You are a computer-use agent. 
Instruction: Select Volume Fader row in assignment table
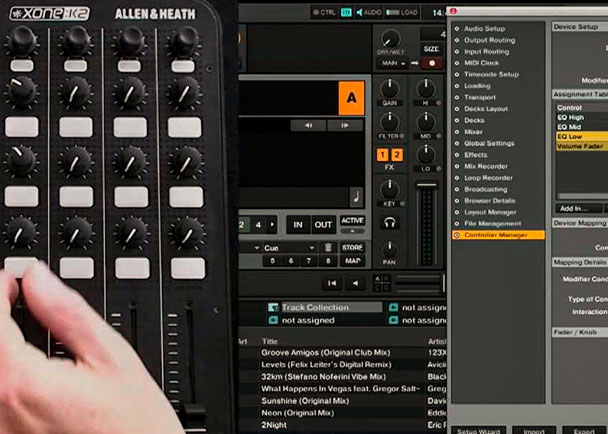click(x=582, y=146)
